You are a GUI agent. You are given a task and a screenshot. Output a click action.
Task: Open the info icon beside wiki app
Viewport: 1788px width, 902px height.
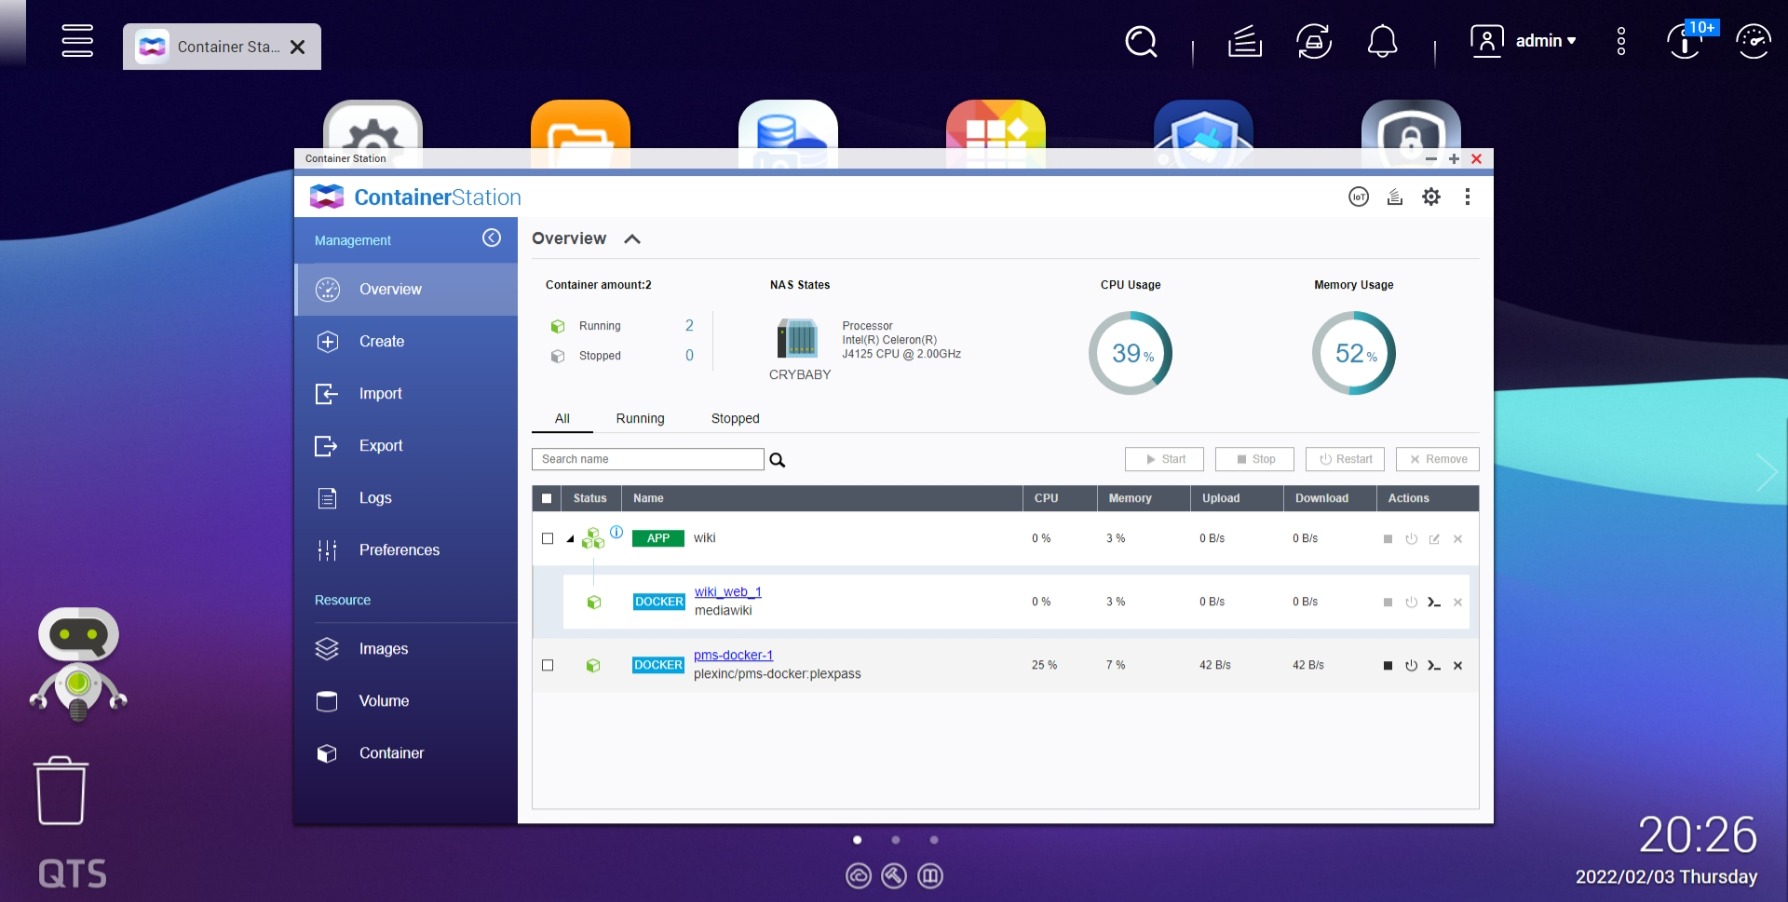(x=617, y=532)
